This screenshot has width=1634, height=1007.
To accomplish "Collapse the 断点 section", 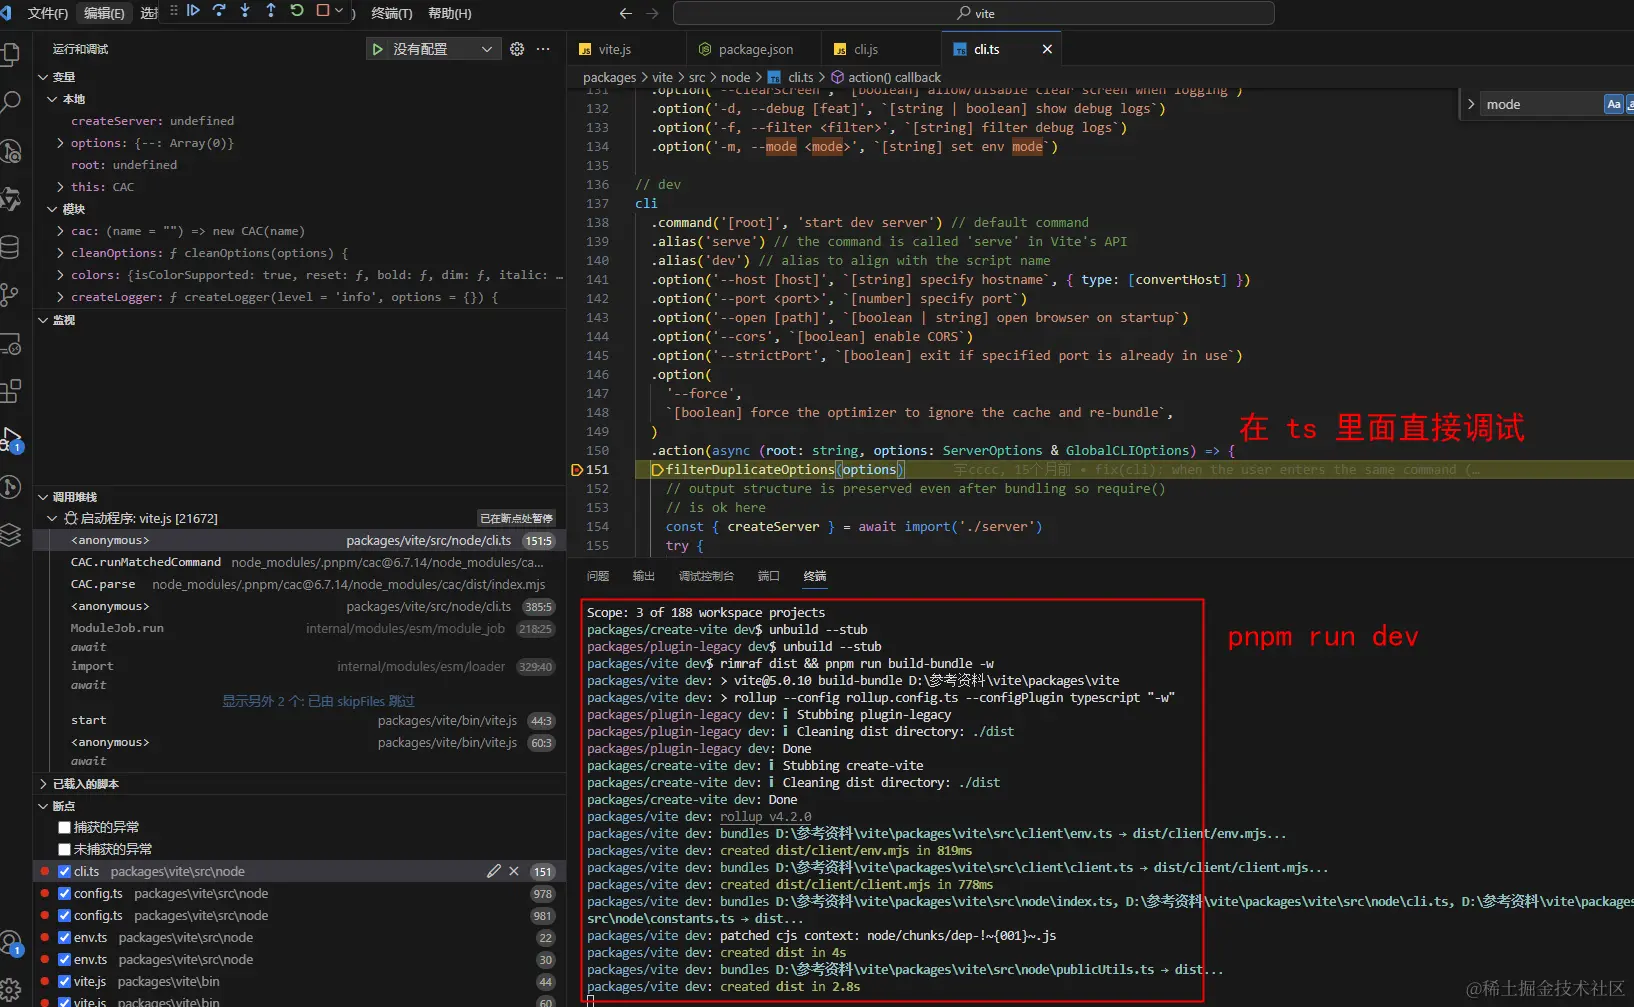I will click(x=43, y=806).
